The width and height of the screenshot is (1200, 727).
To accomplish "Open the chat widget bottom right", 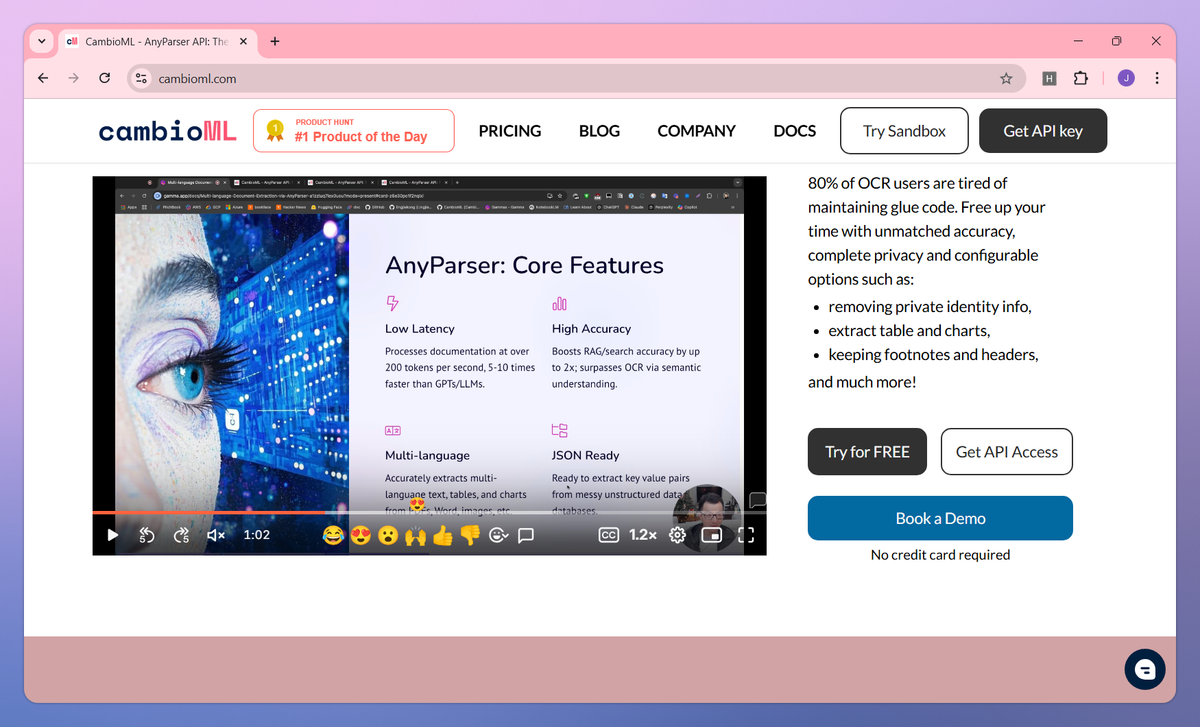I will [1144, 669].
